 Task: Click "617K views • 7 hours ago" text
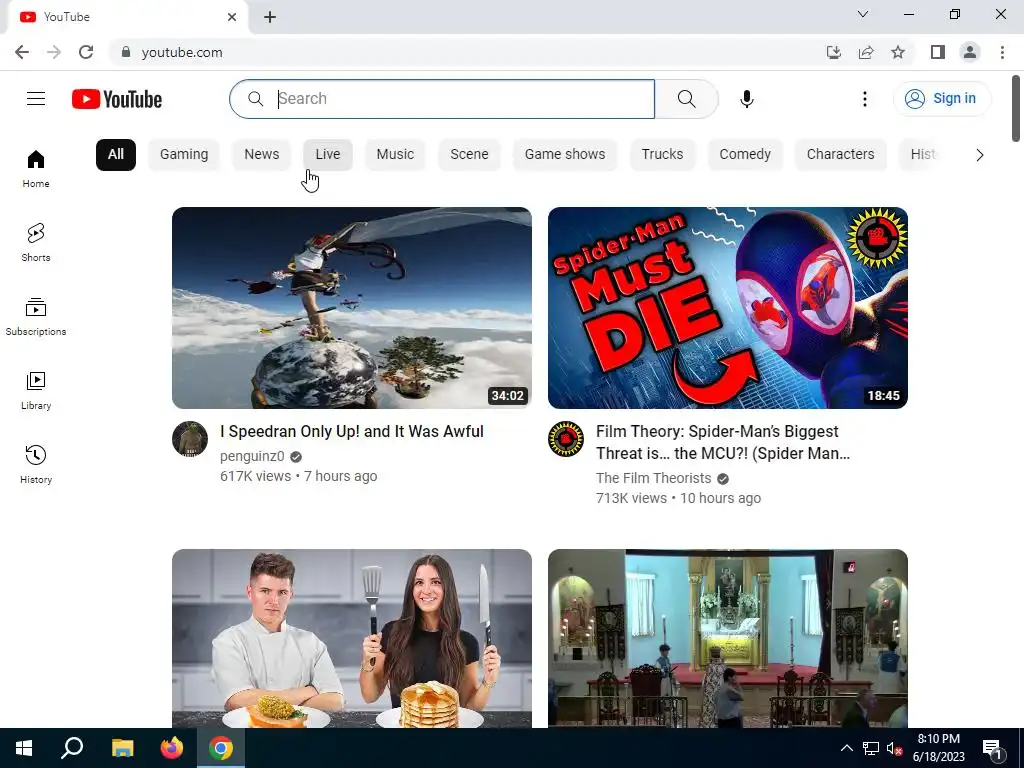(x=298, y=476)
